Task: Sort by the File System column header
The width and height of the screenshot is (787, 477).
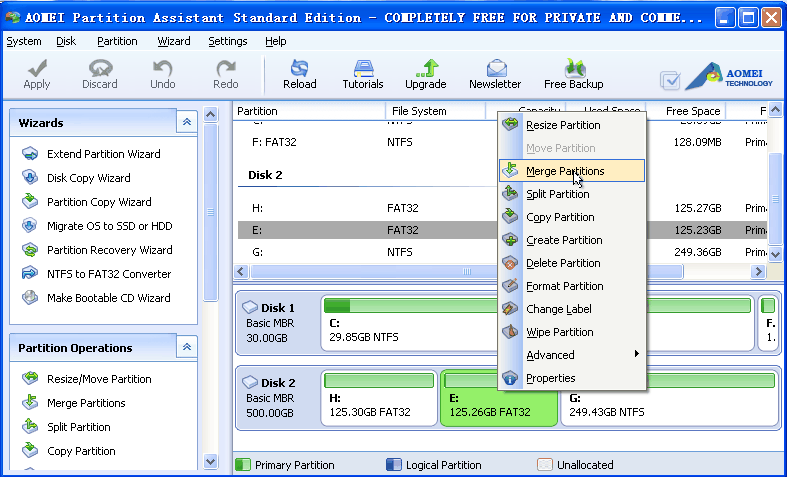Action: pyautogui.click(x=435, y=111)
